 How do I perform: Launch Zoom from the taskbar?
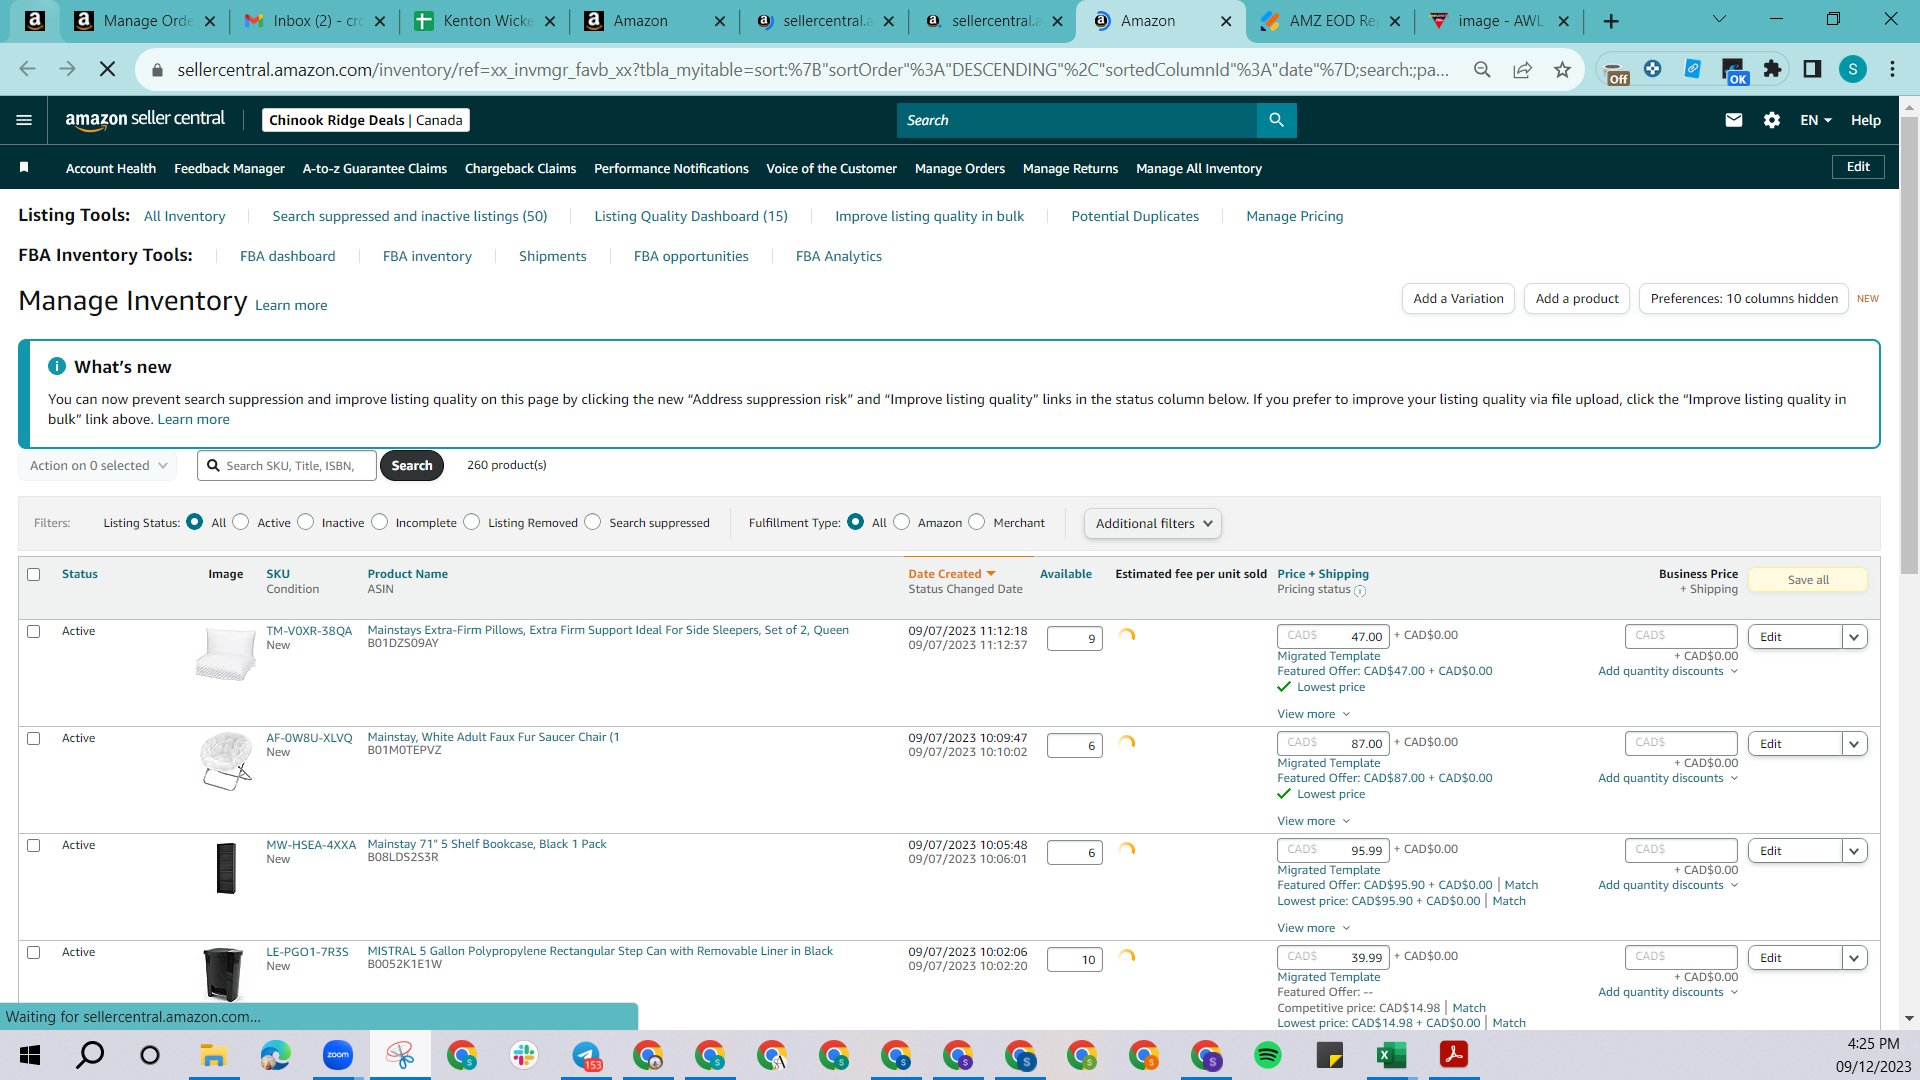coord(338,1055)
